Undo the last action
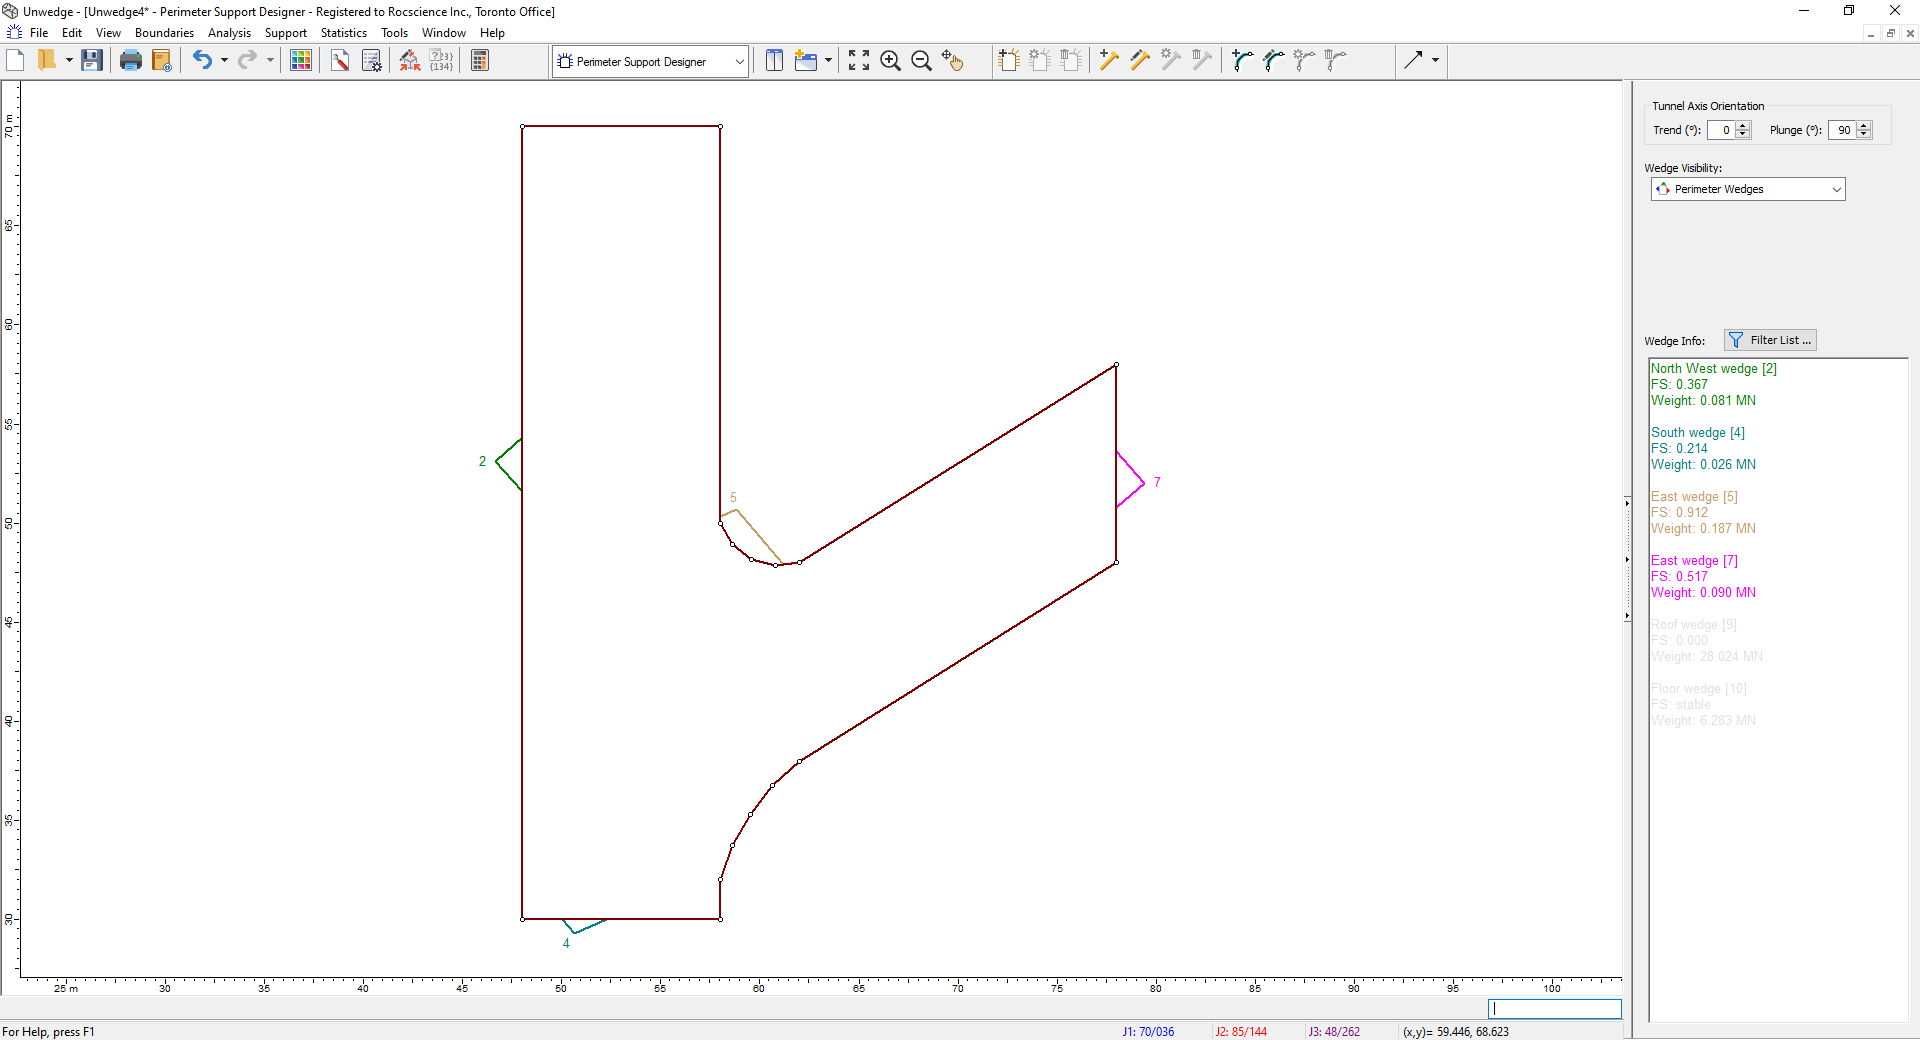This screenshot has width=1920, height=1040. pyautogui.click(x=202, y=61)
